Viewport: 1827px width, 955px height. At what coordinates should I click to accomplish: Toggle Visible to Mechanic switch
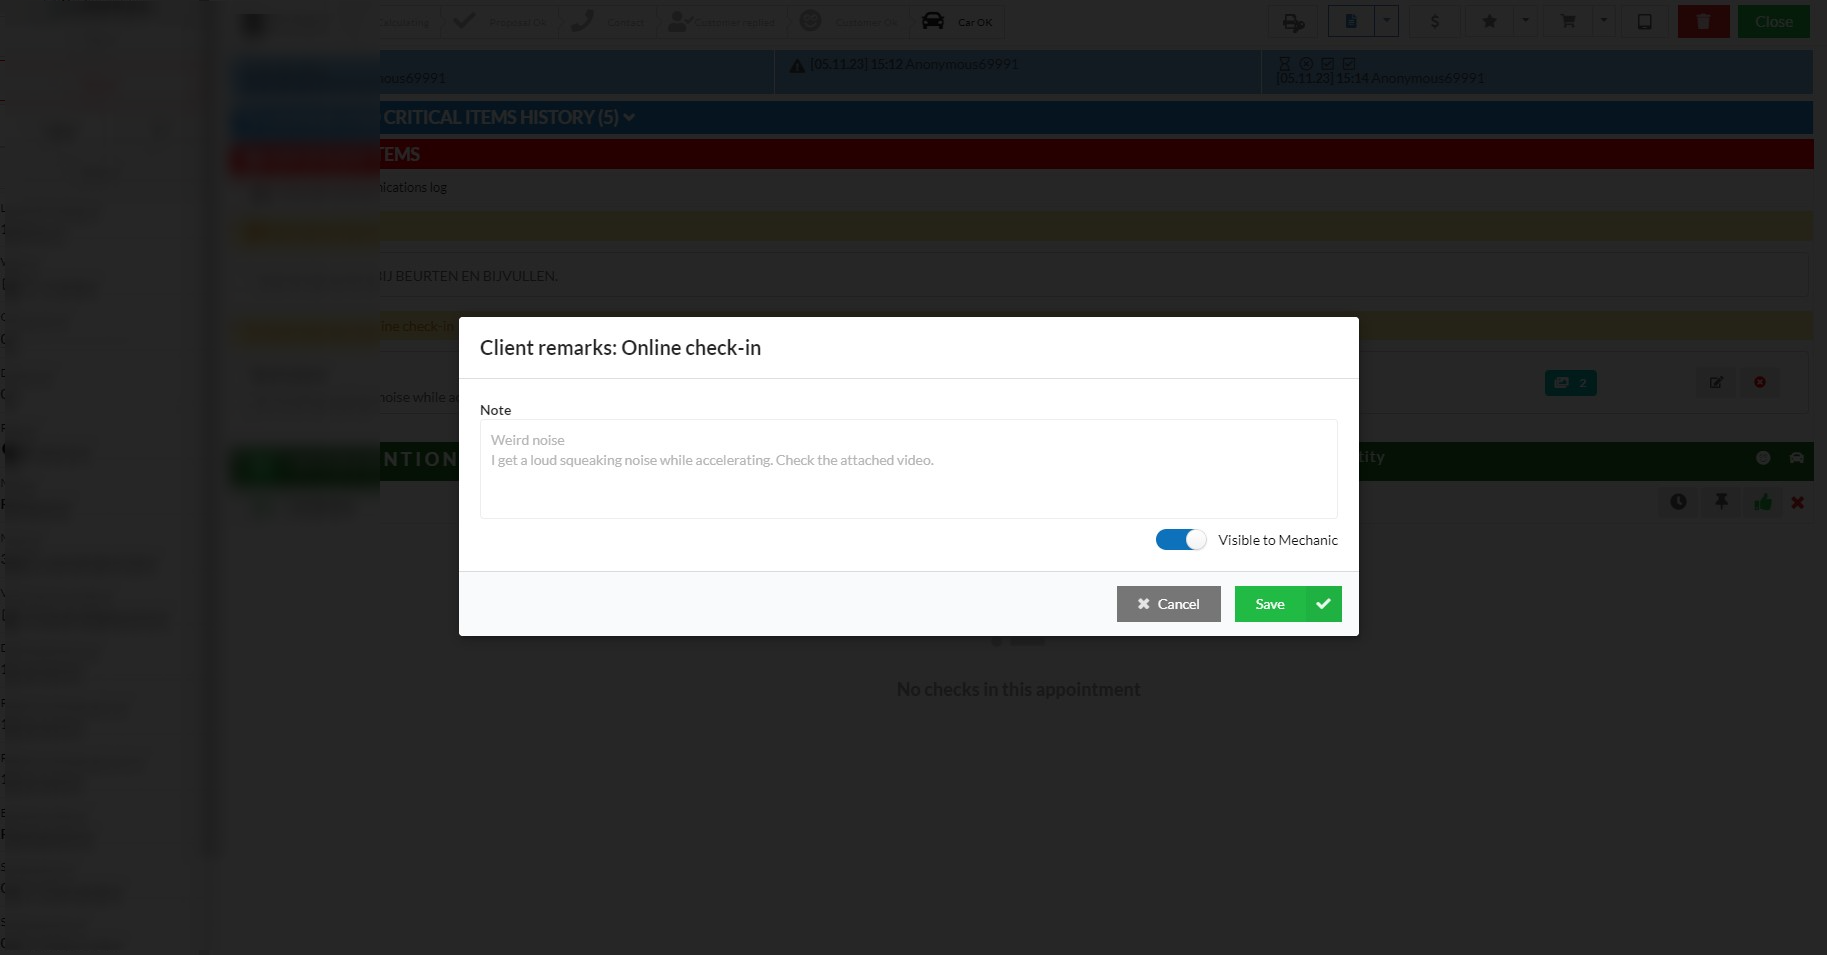click(1180, 540)
